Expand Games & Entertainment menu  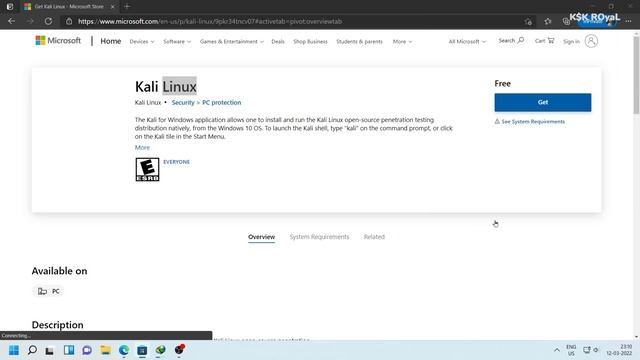(x=232, y=42)
